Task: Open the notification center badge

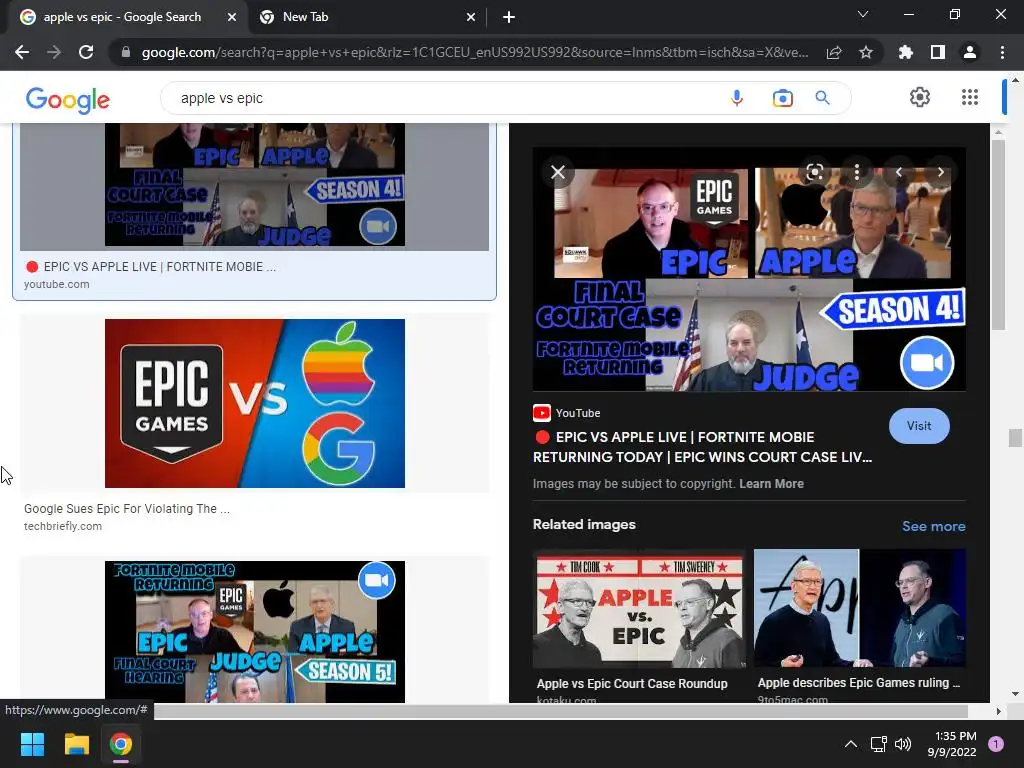Action: [996, 744]
